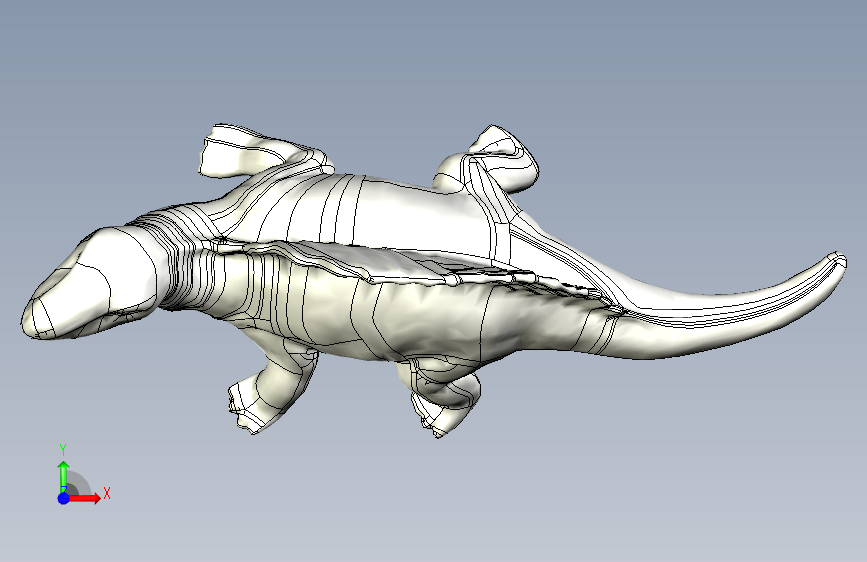Click the red X axis arrow

tap(84, 498)
